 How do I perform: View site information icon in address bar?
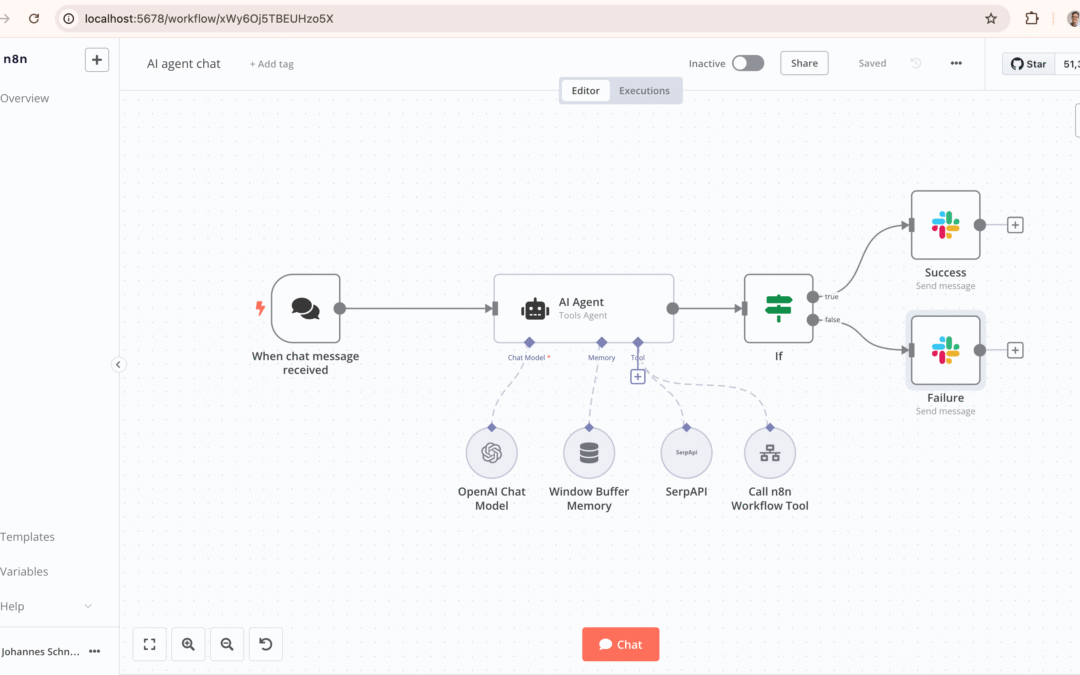pyautogui.click(x=69, y=19)
